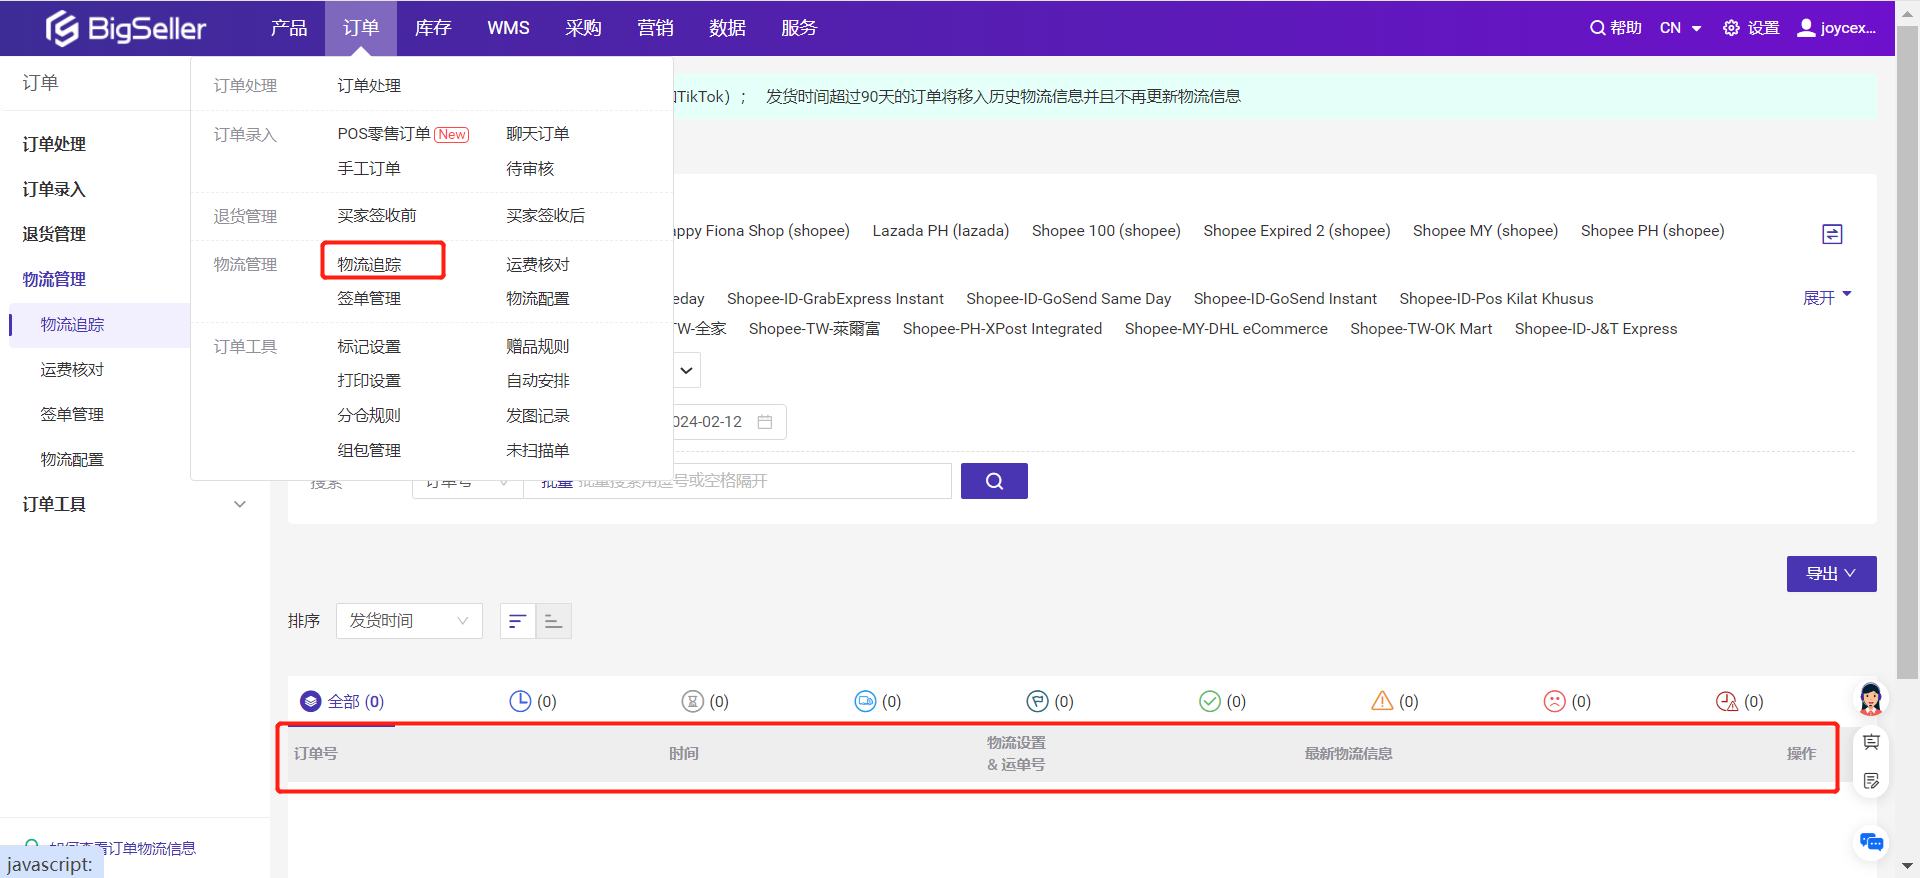Expand the logistics list with 展开

pyautogui.click(x=1826, y=298)
